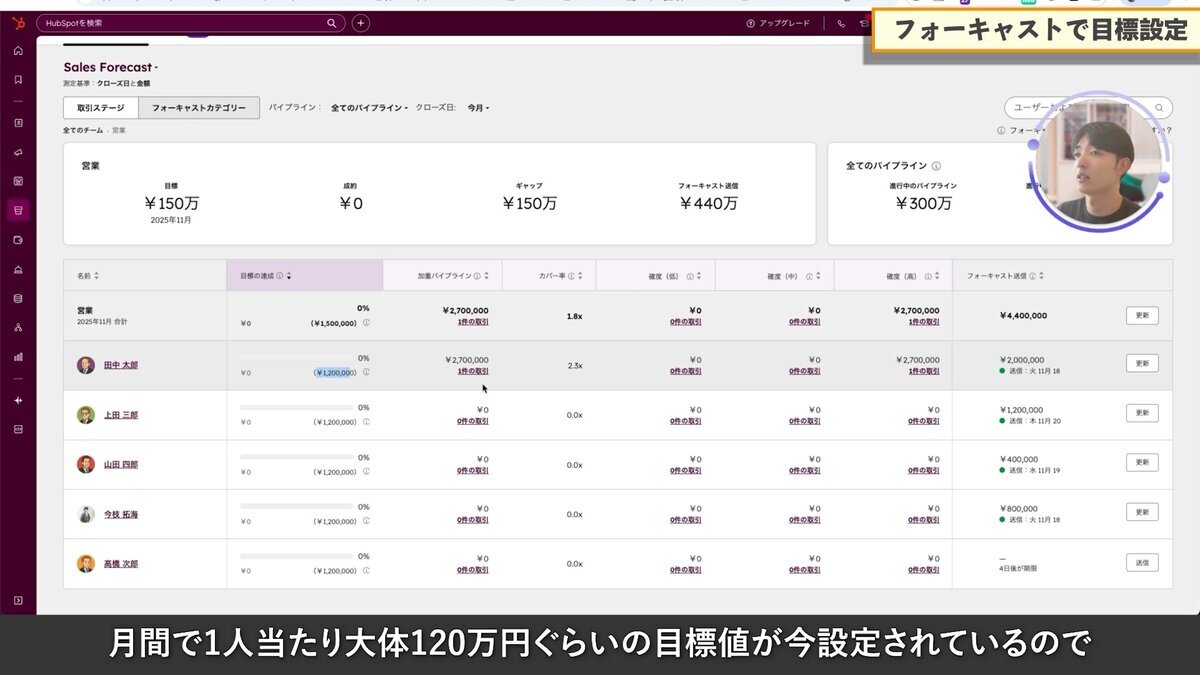Image resolution: width=1200 pixels, height=675 pixels.
Task: Open the Home icon in the sidebar
Action: (x=17, y=50)
